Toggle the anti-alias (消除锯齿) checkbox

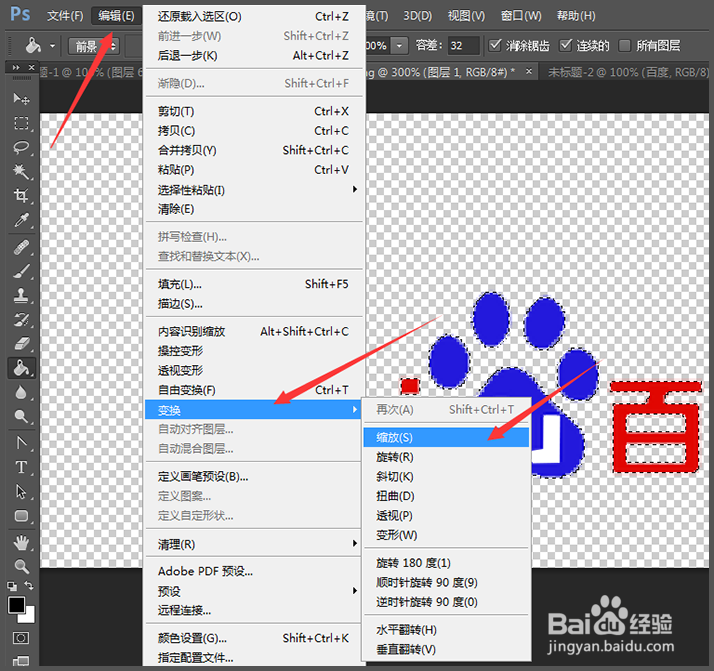click(495, 45)
